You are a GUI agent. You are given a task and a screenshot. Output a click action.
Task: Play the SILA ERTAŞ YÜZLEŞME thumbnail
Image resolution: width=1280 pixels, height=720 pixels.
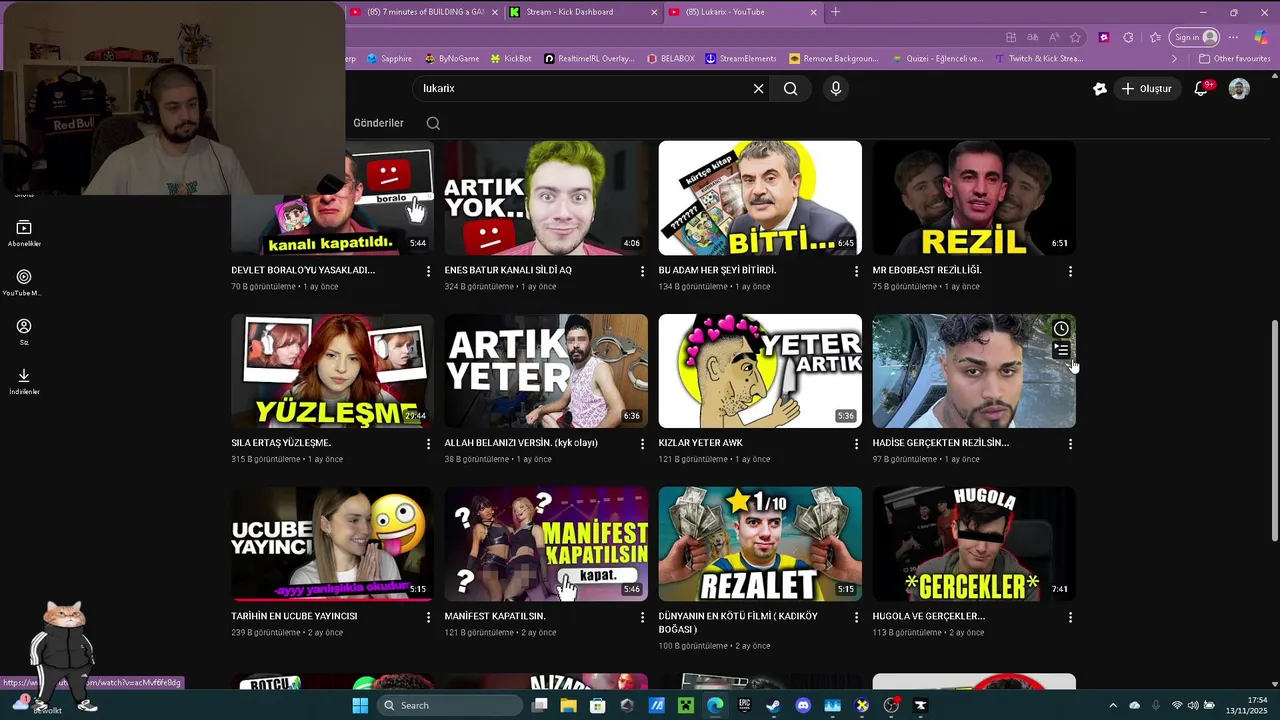(x=332, y=371)
